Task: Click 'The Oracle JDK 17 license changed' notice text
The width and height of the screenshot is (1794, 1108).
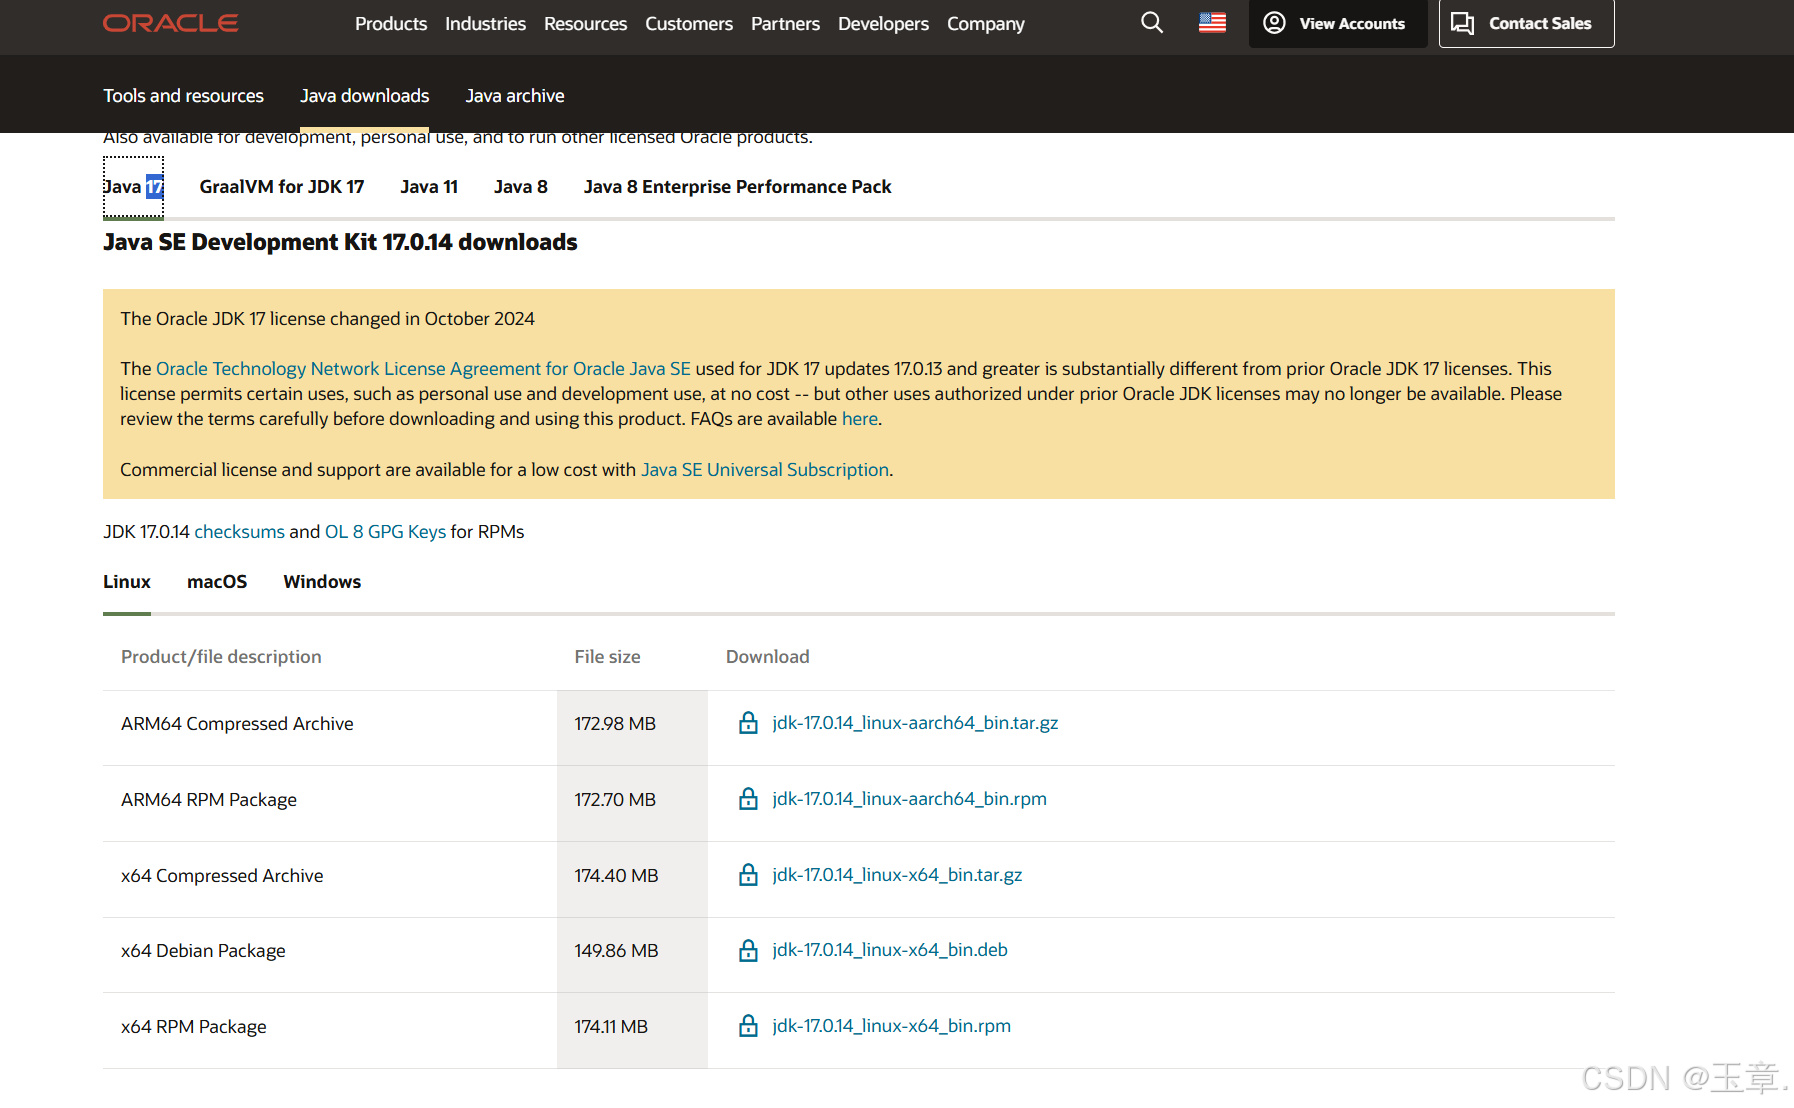Action: (327, 319)
